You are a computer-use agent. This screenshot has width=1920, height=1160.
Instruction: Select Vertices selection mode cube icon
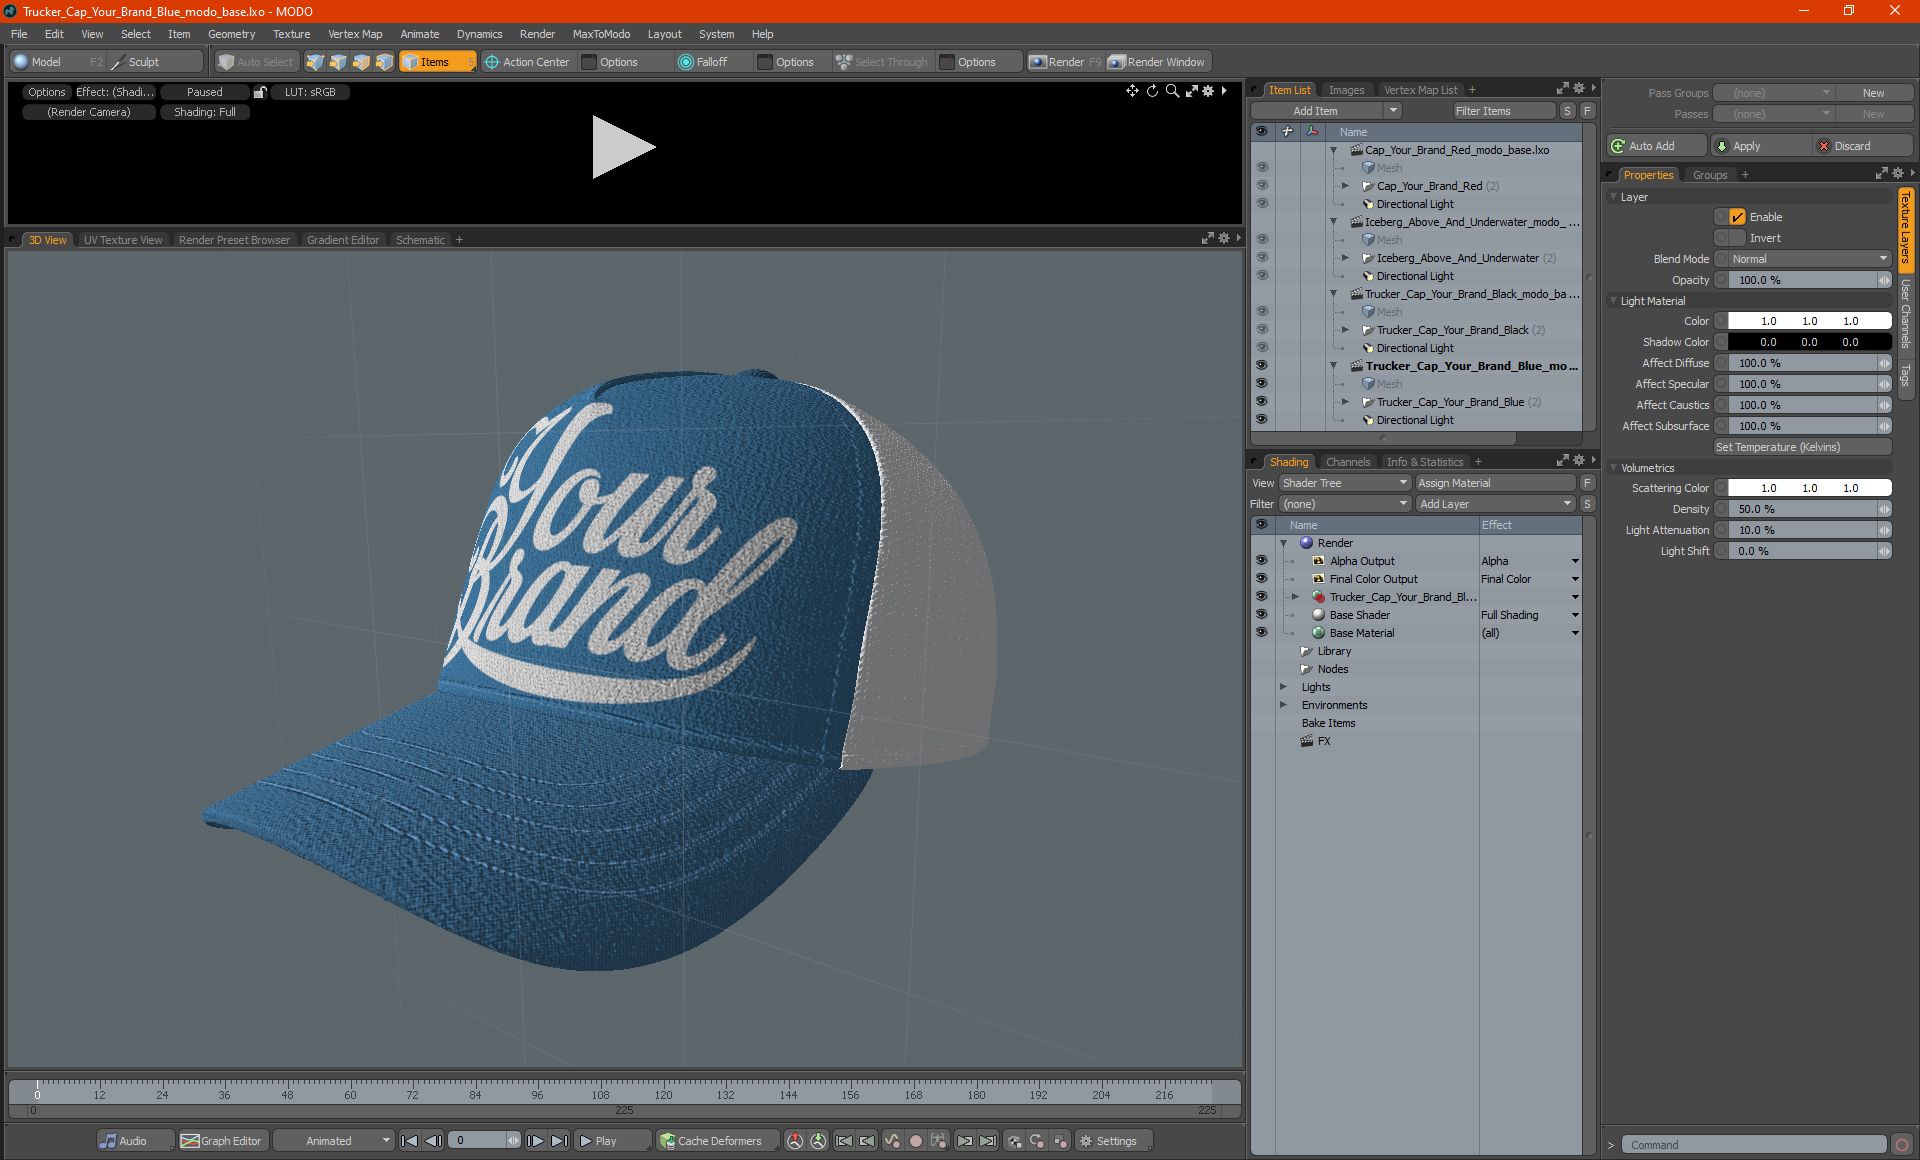[x=315, y=62]
